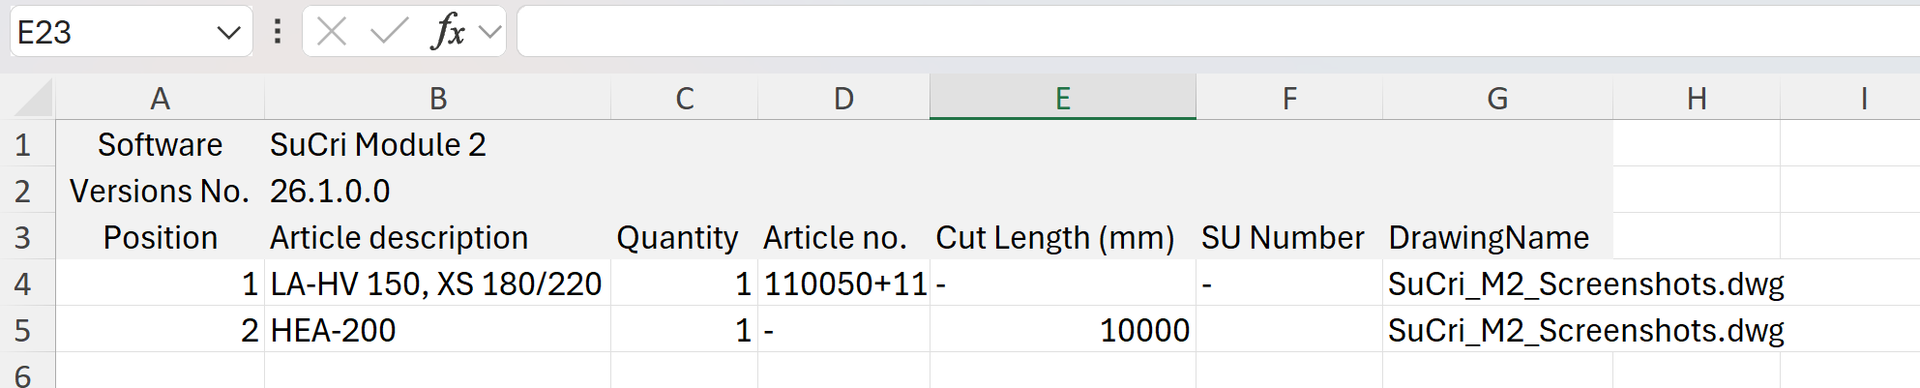Viewport: 1920px width, 388px height.
Task: Select column H header
Action: [1696, 98]
